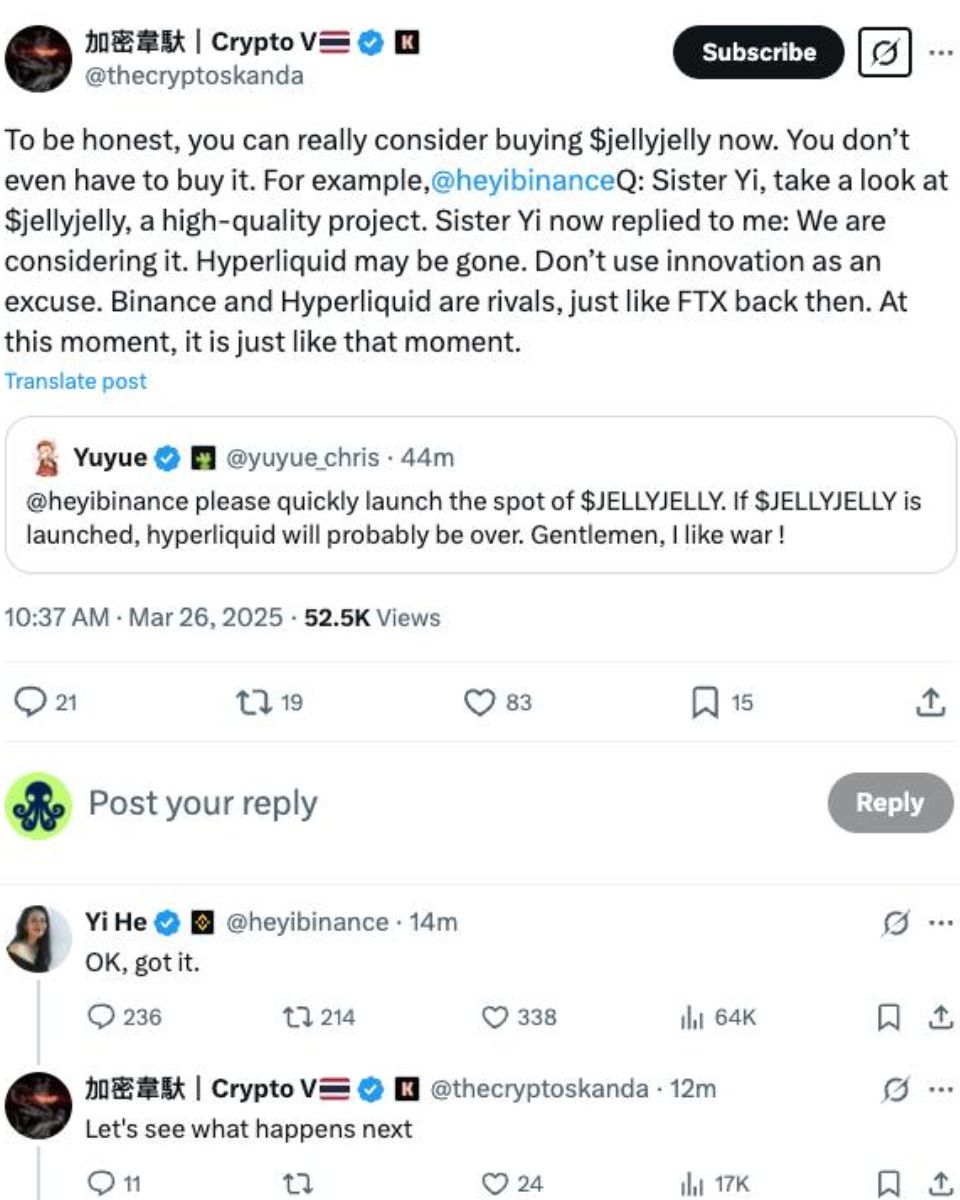The image size is (960, 1200).
Task: Like the main post with 83 likes
Action: 481,703
